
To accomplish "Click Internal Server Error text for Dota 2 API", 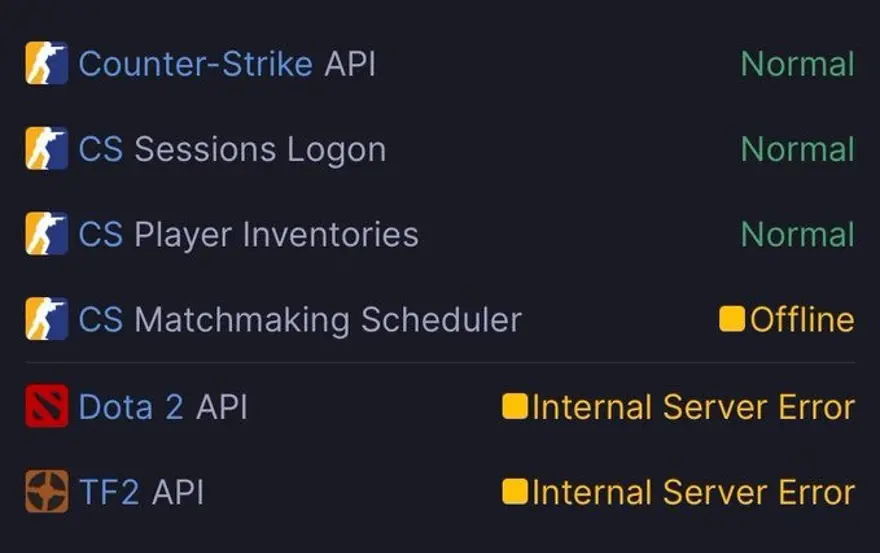I will [x=693, y=407].
